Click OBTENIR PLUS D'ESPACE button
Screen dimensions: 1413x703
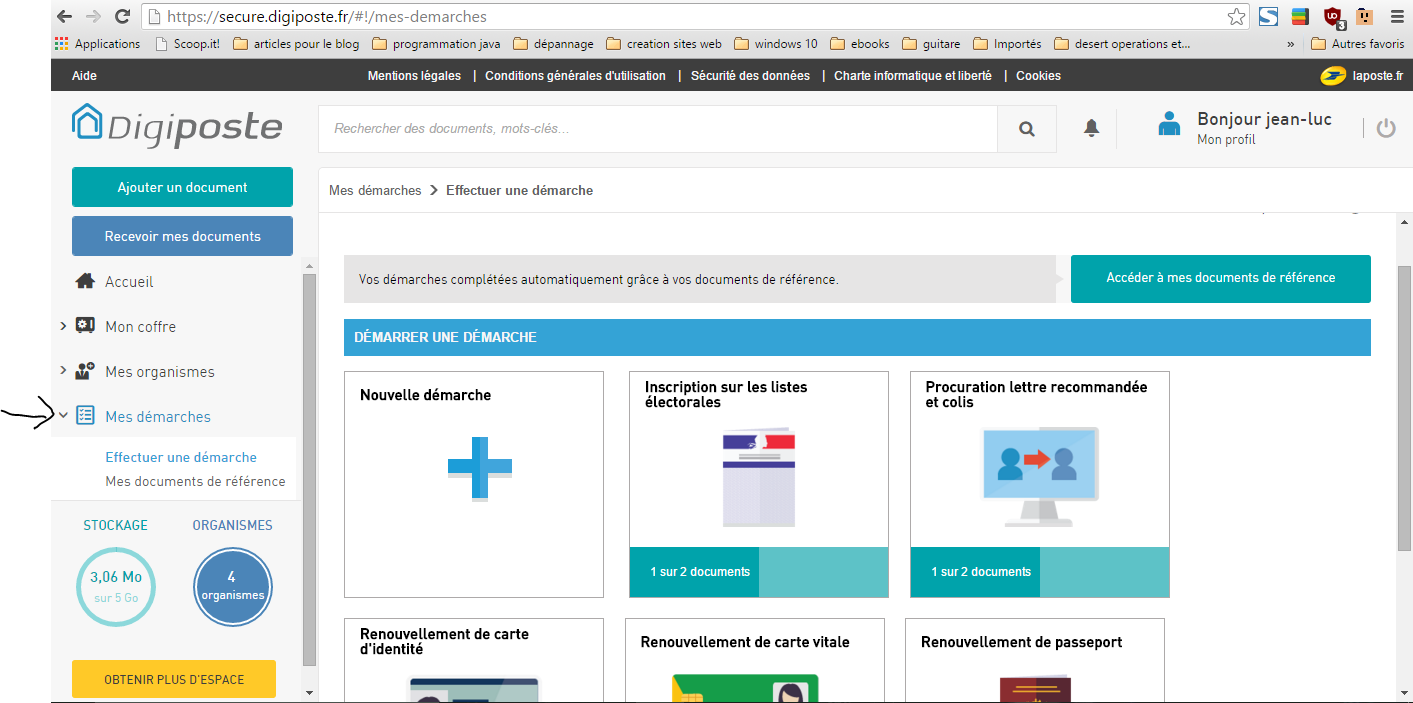click(174, 679)
